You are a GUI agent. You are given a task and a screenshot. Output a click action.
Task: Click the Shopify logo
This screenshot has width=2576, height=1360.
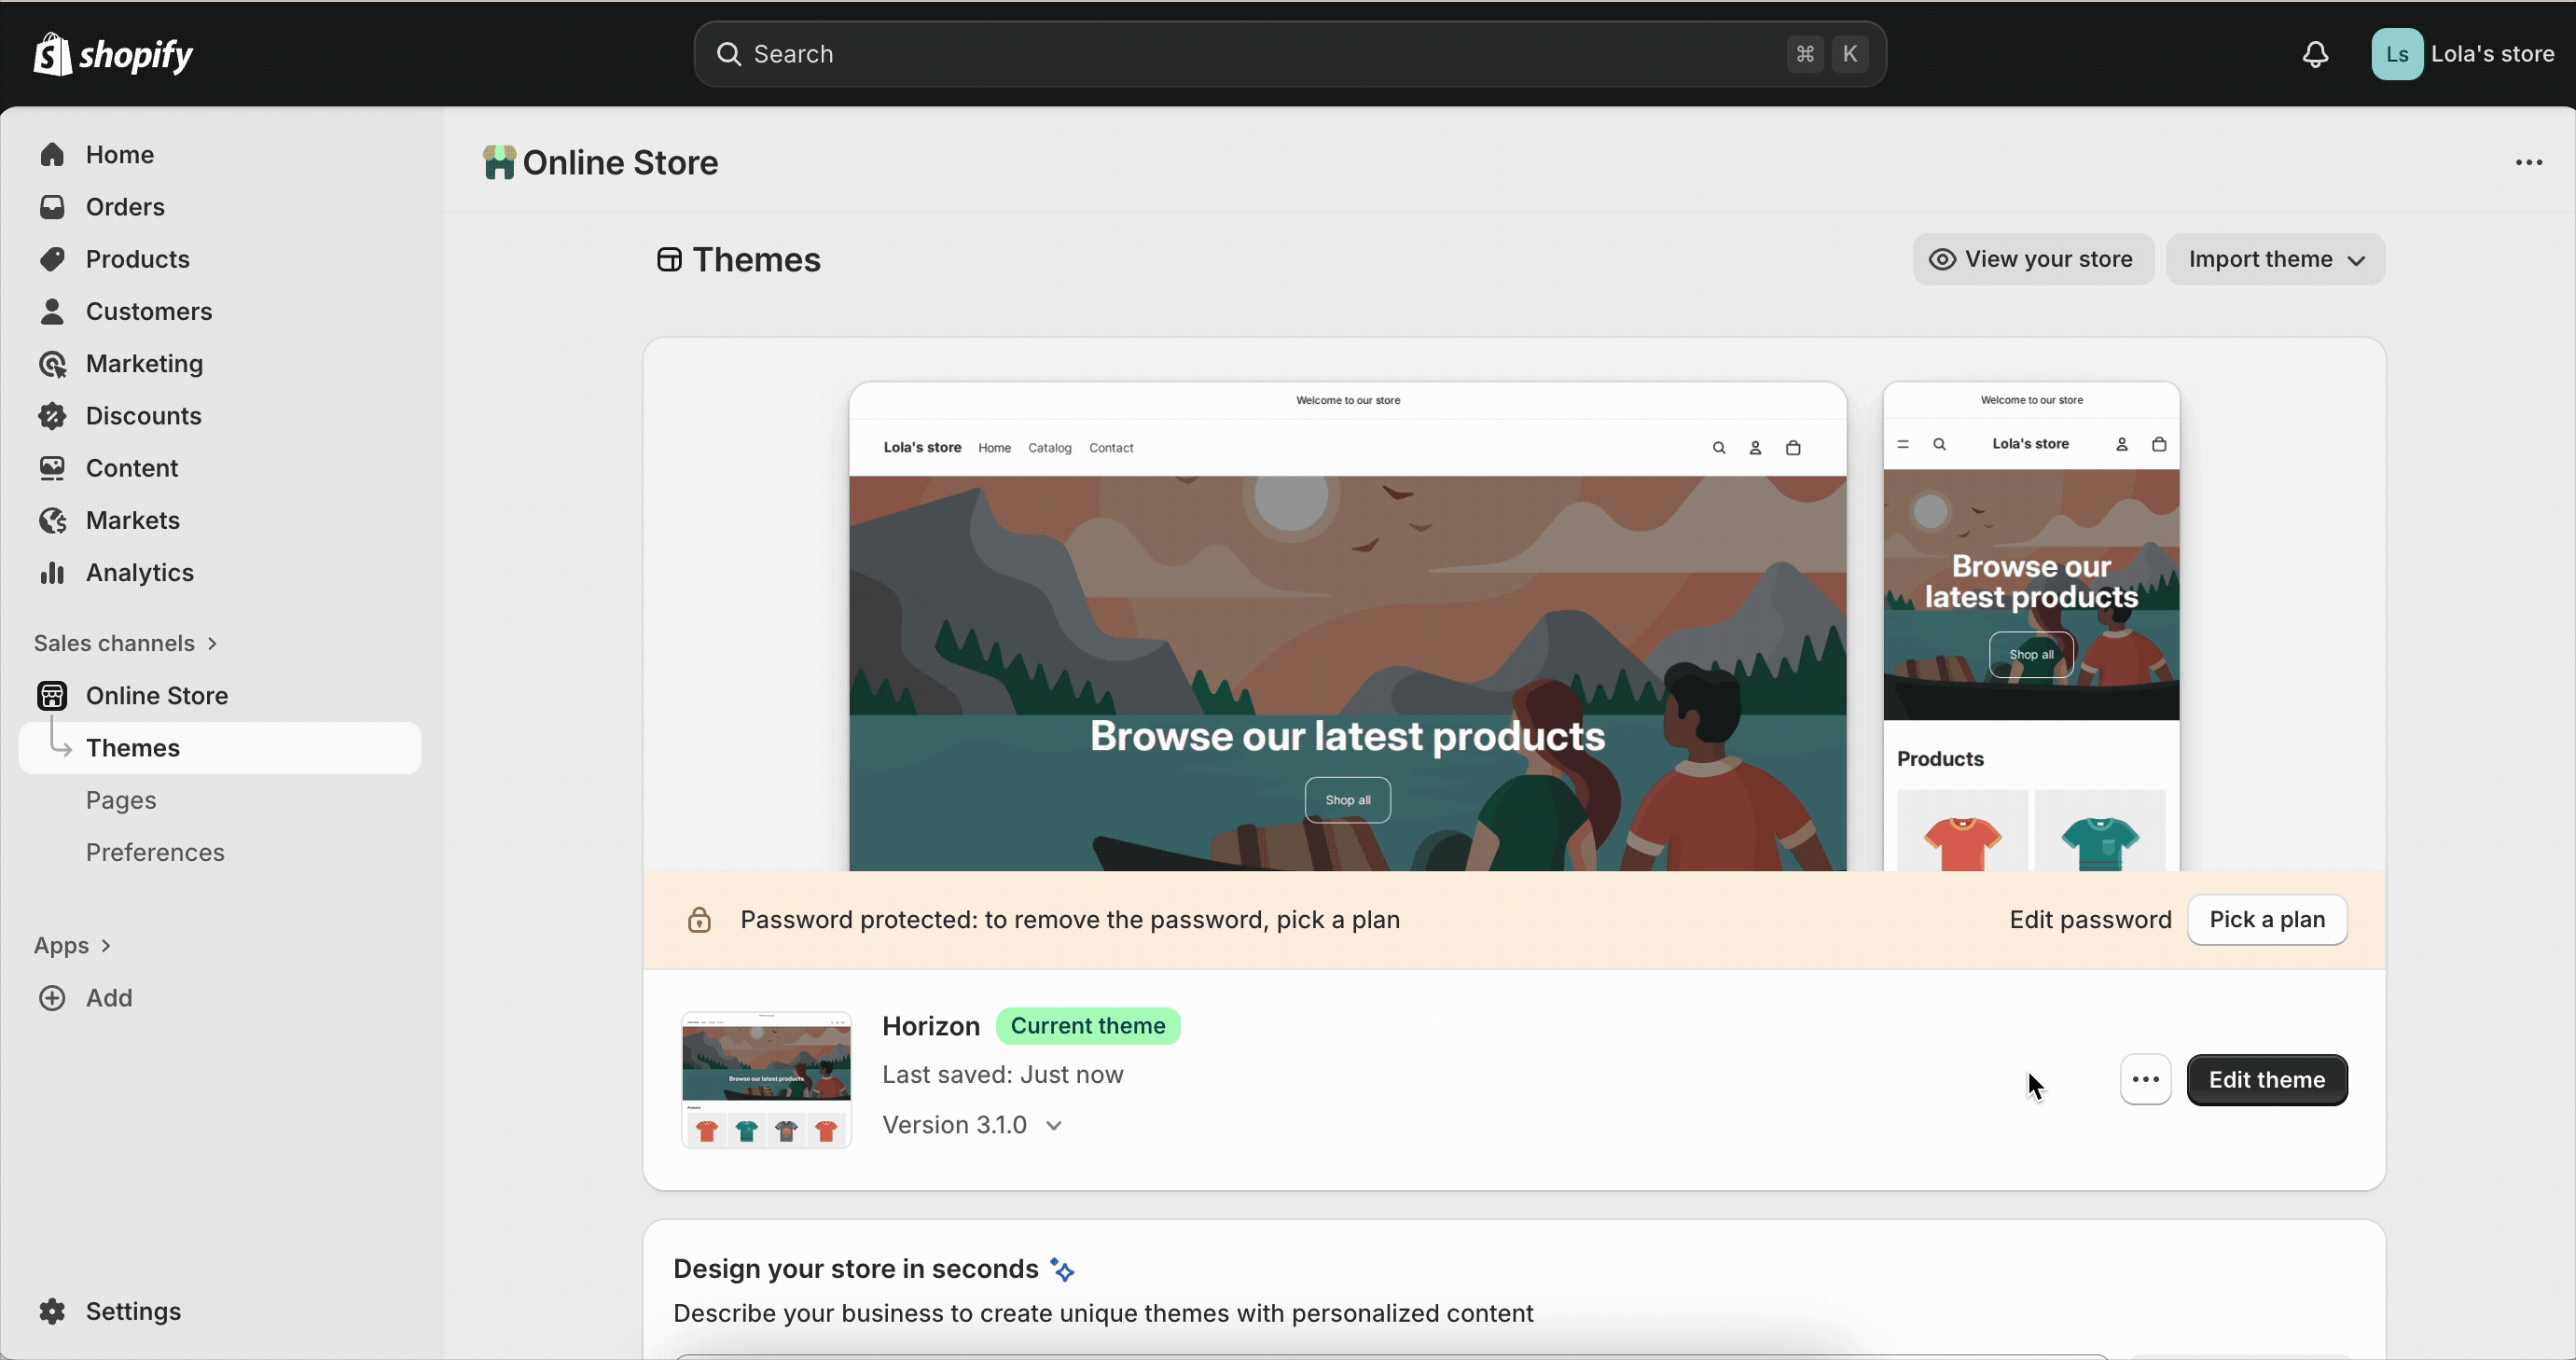[x=113, y=54]
